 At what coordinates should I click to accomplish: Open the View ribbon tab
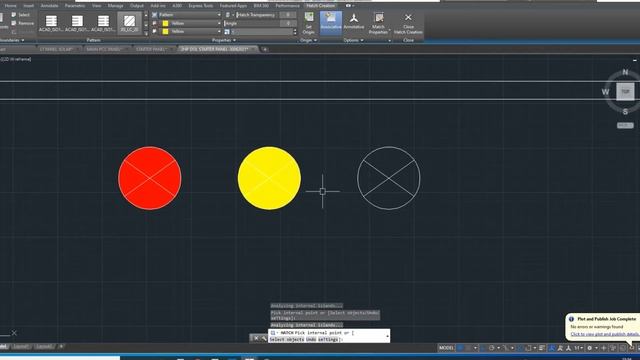point(96,6)
